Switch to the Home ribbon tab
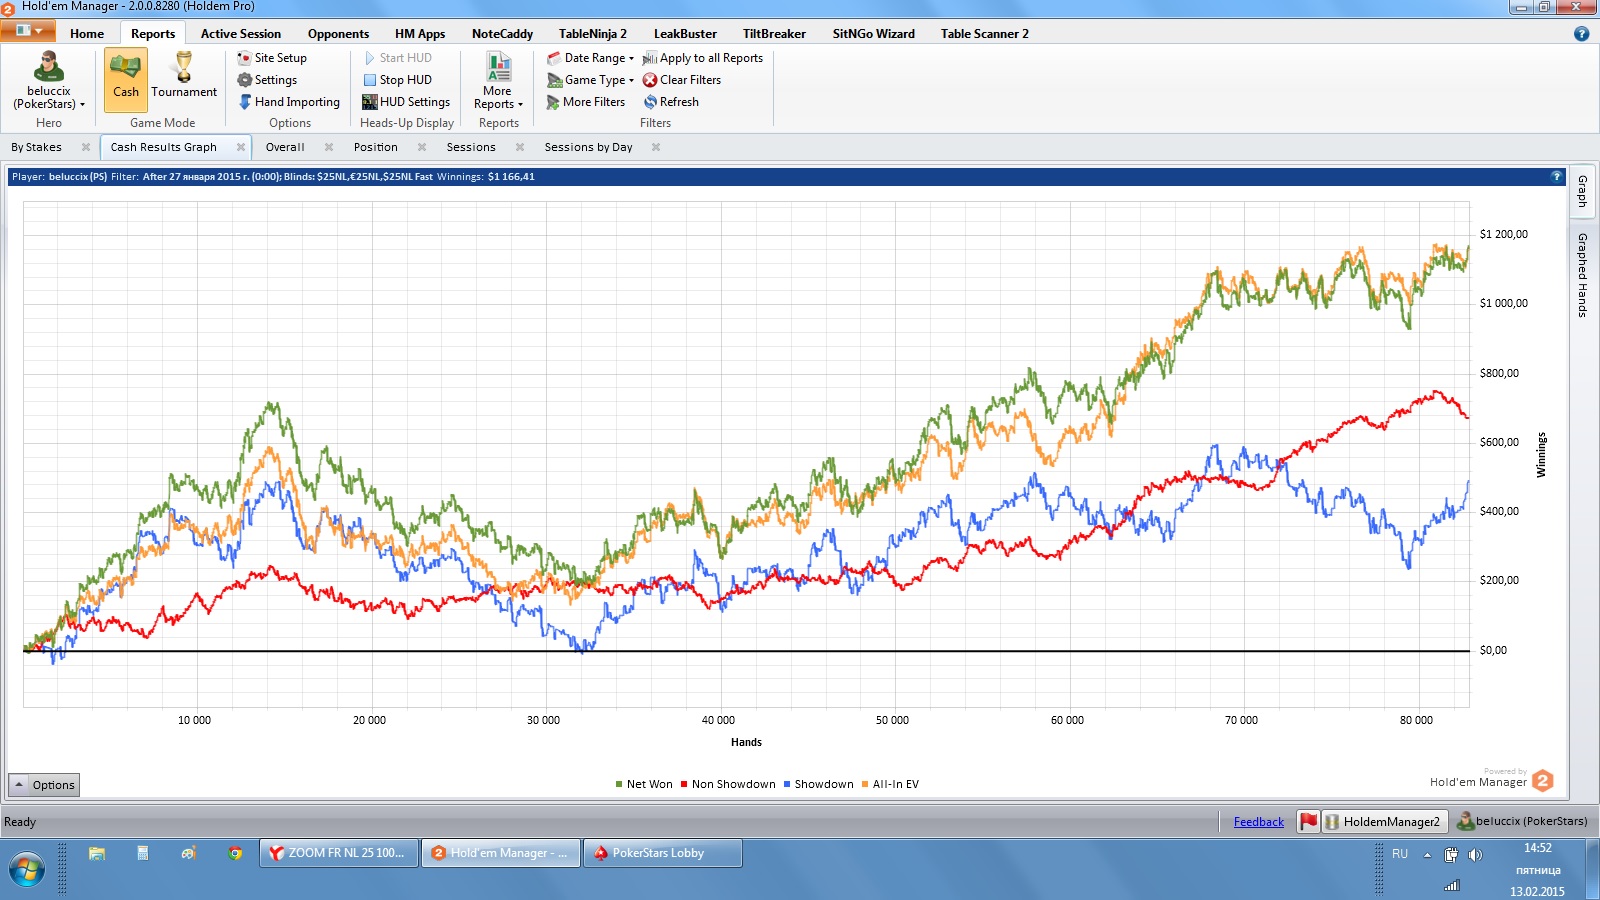Viewport: 1600px width, 900px height. coord(87,33)
